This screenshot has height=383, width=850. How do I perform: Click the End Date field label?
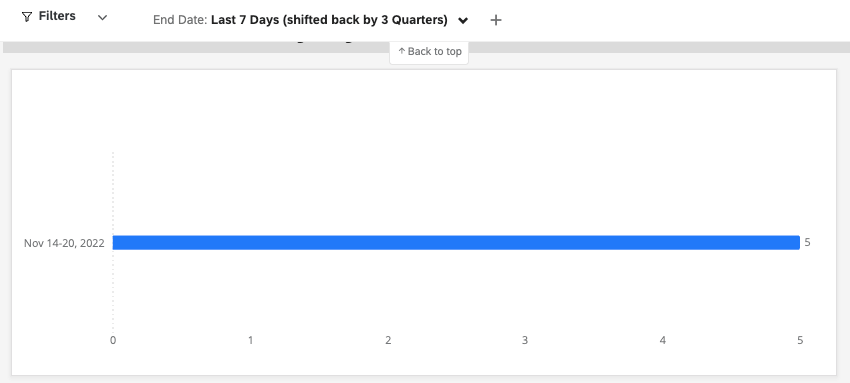coord(180,20)
